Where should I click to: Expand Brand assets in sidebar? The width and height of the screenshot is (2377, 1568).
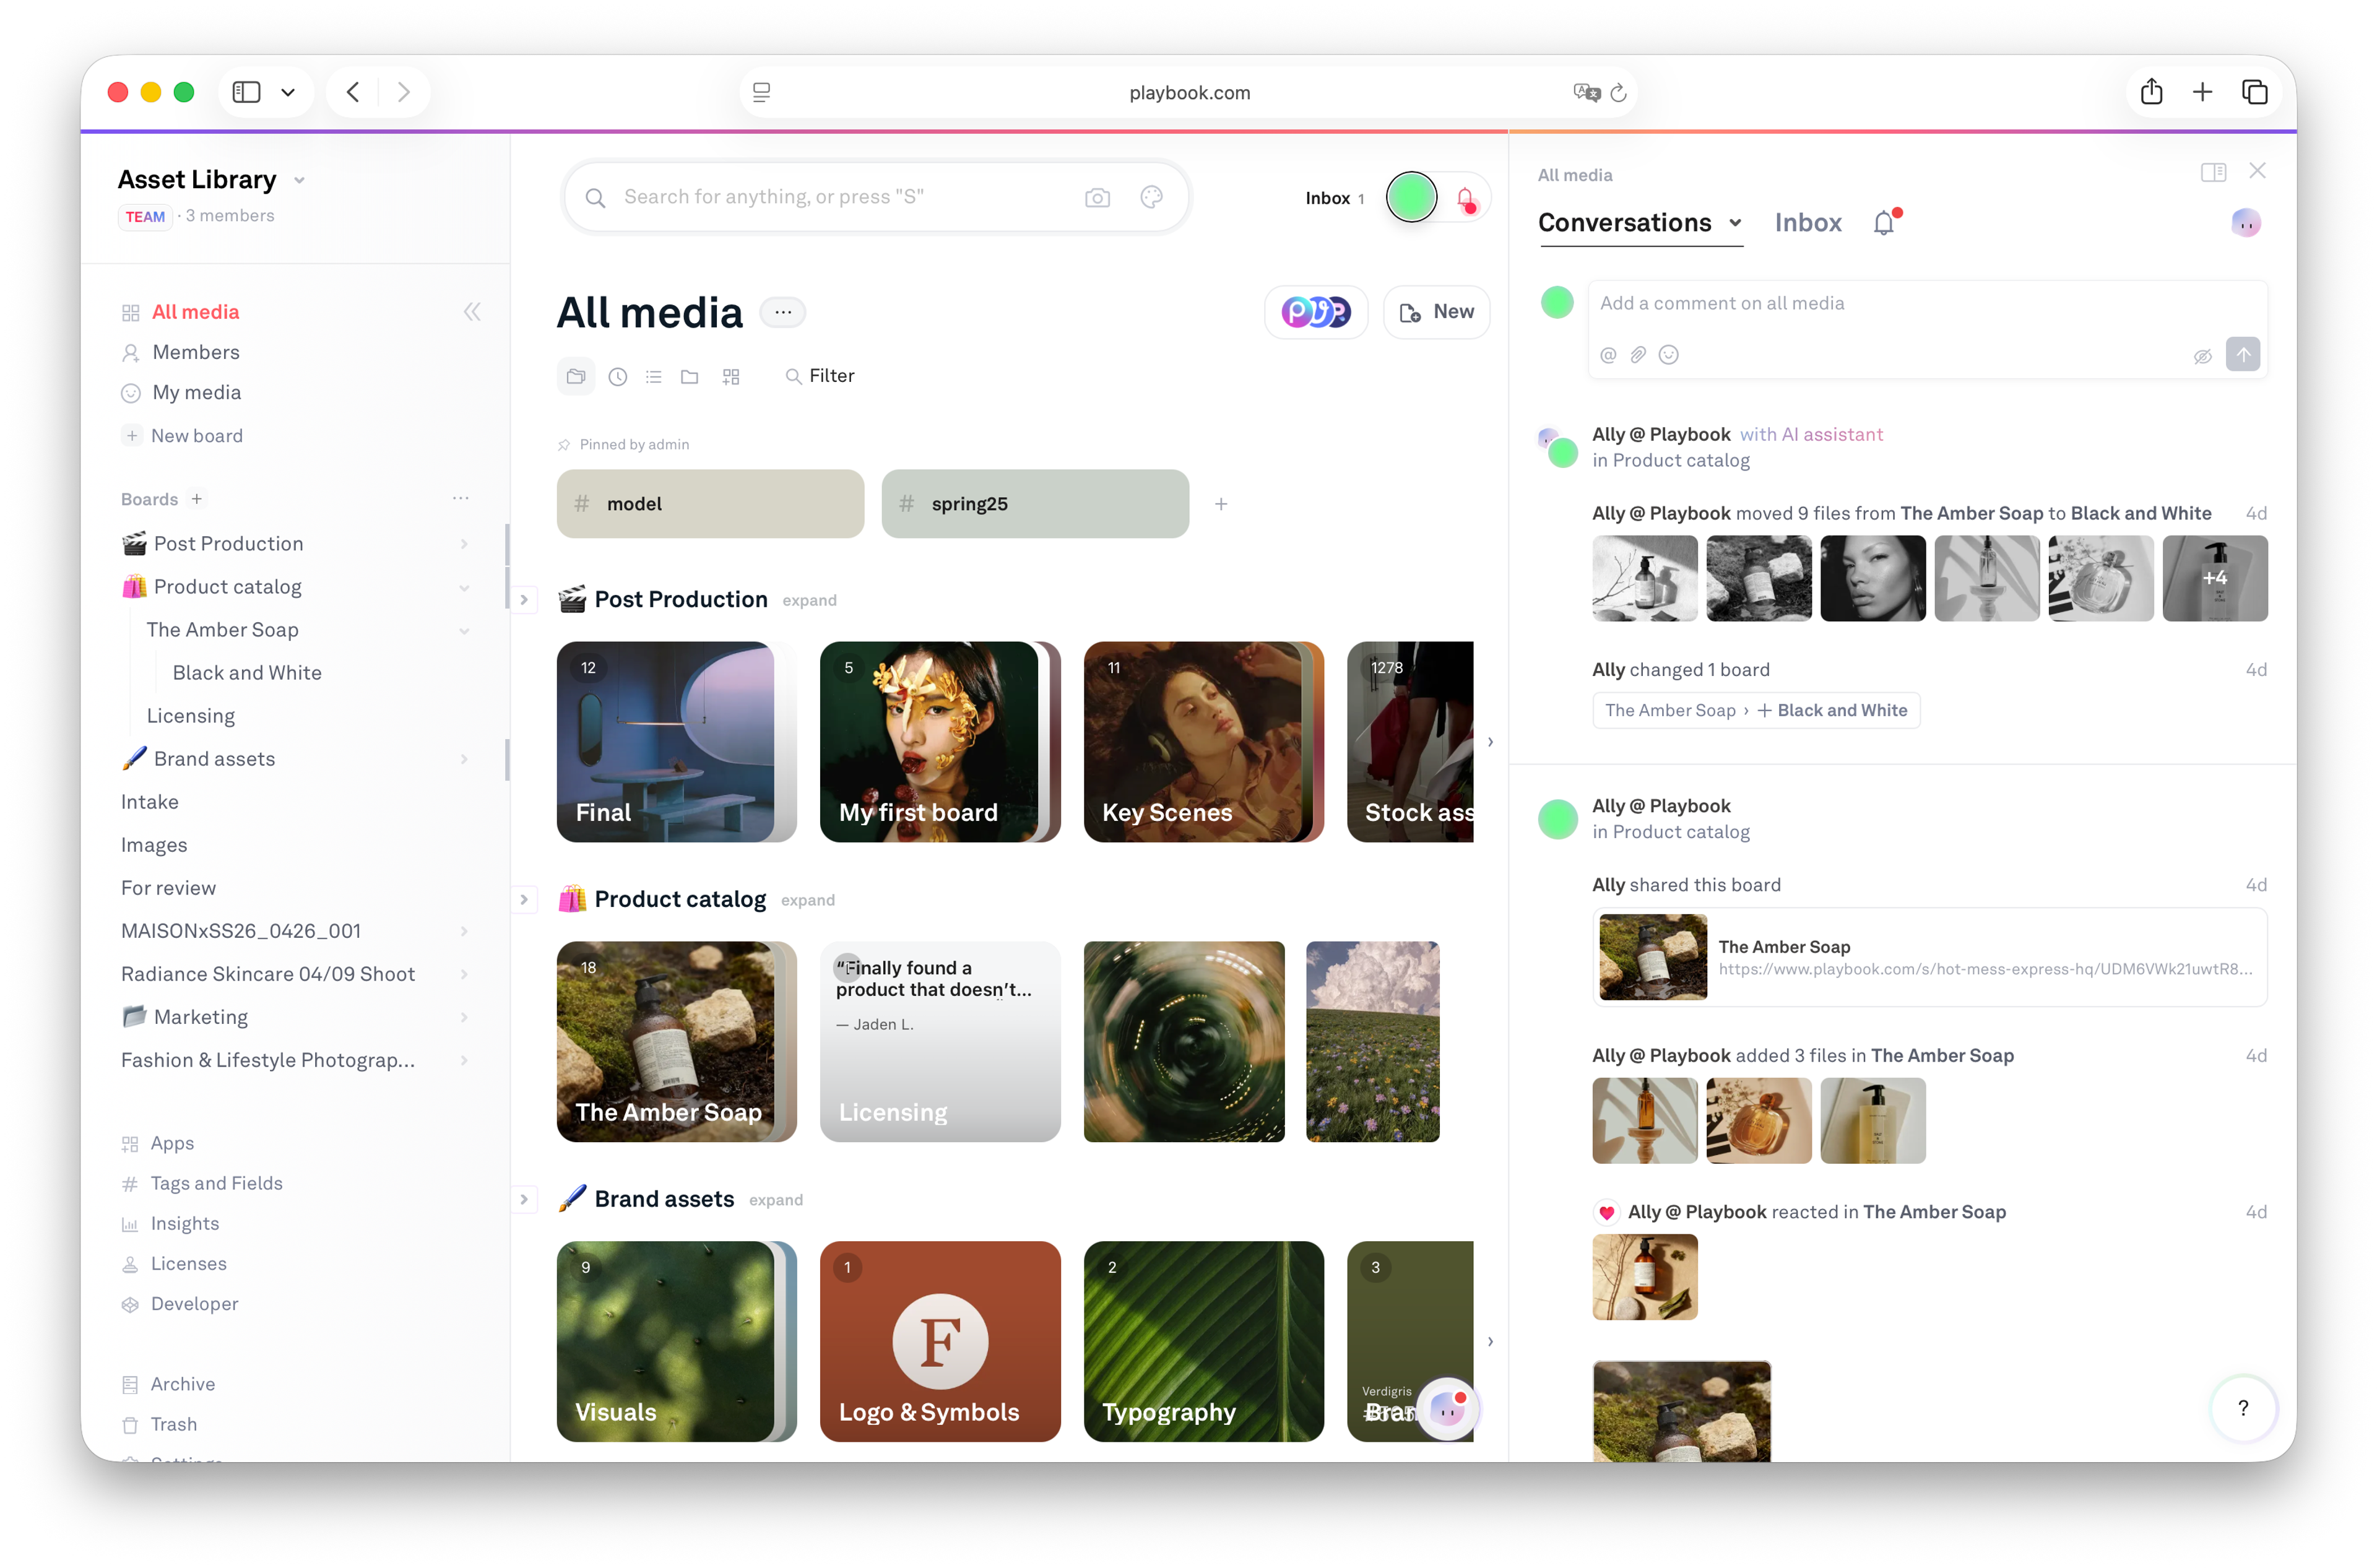coord(464,759)
